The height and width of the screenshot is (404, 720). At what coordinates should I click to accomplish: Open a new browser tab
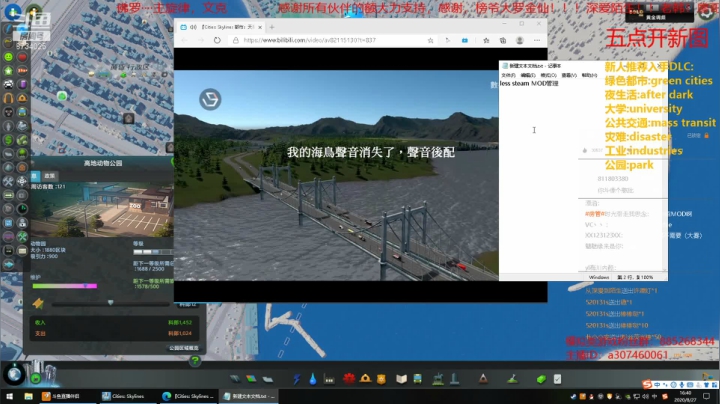272,27
